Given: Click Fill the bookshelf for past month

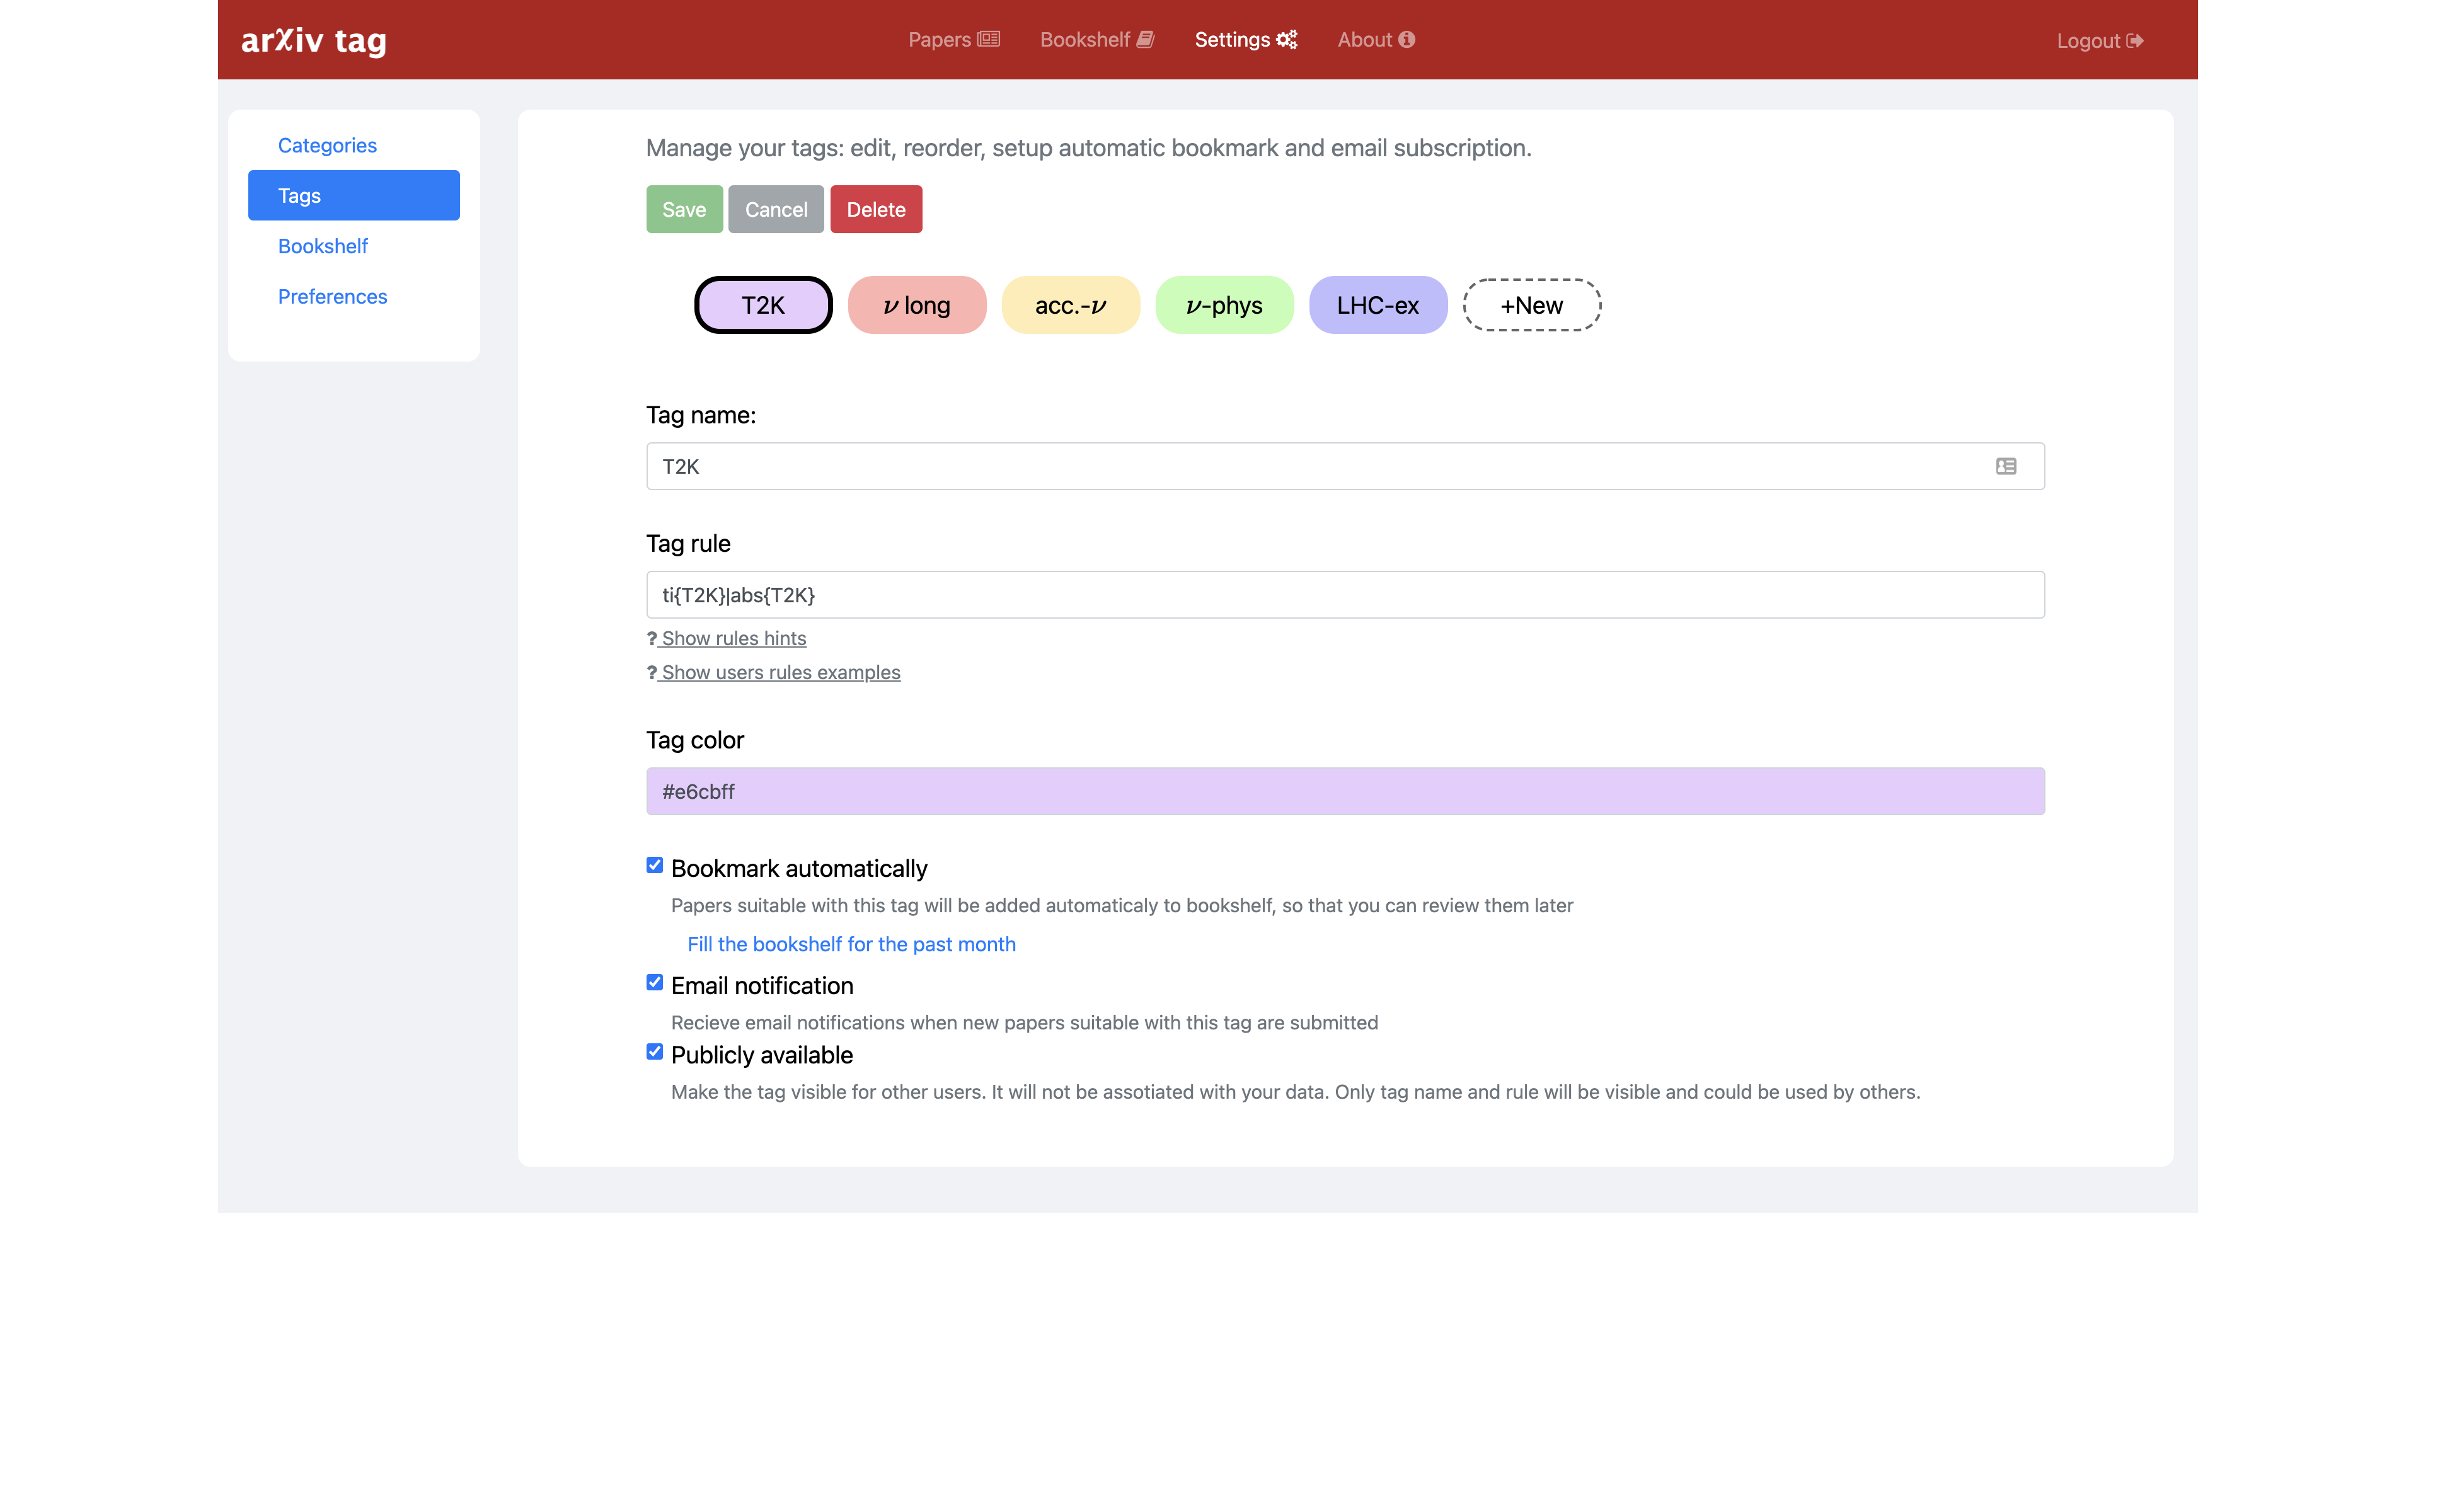Looking at the screenshot, I should click(851, 944).
